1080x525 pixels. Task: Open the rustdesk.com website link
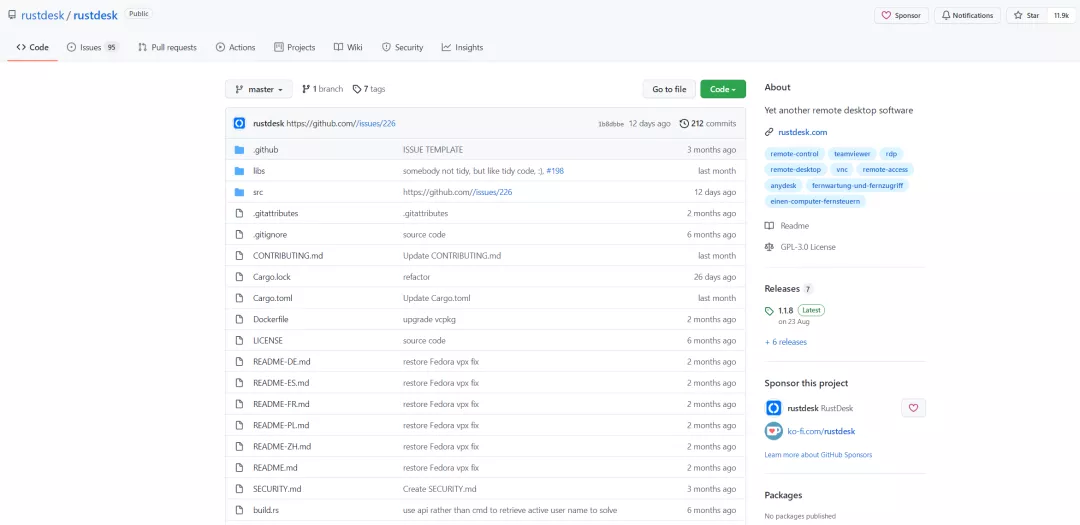tap(802, 132)
